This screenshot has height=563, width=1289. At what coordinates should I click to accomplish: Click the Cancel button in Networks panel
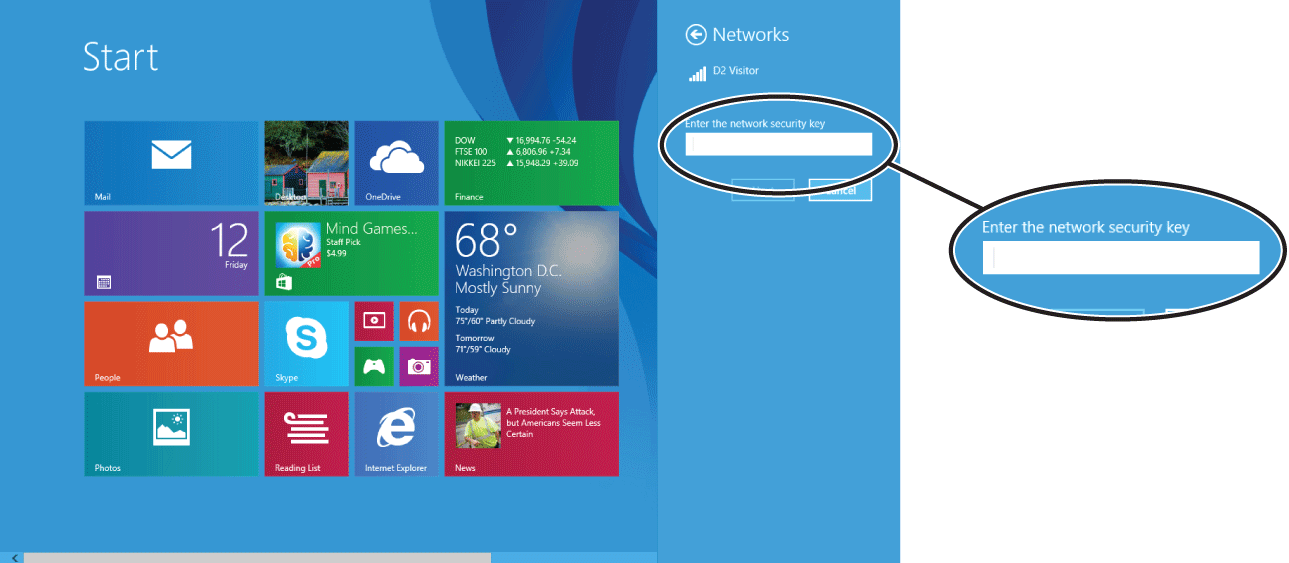point(840,189)
